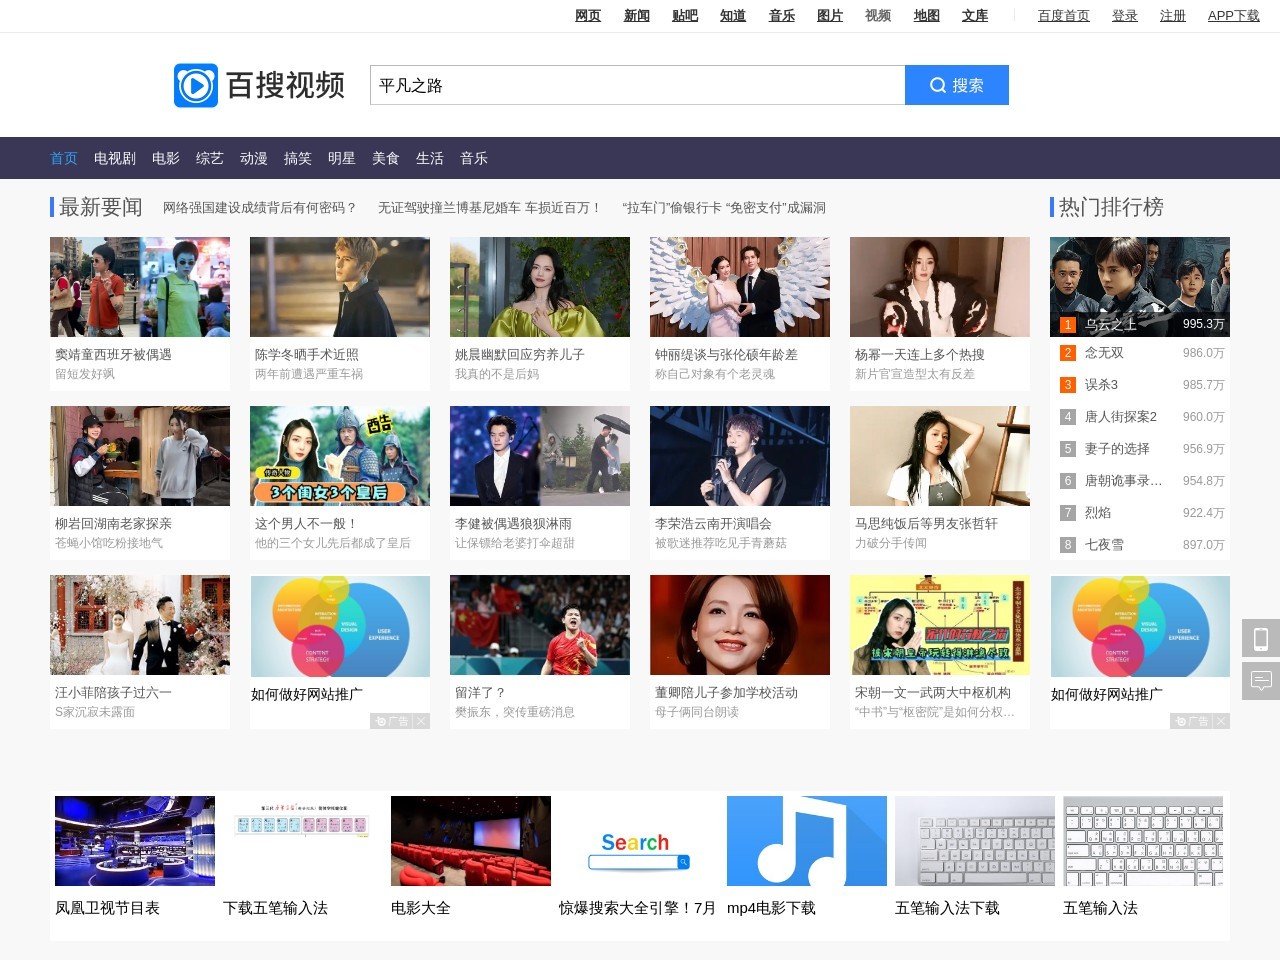Click the blue music note mp4电影下载 thumbnail
1280x960 pixels.
pyautogui.click(x=806, y=841)
